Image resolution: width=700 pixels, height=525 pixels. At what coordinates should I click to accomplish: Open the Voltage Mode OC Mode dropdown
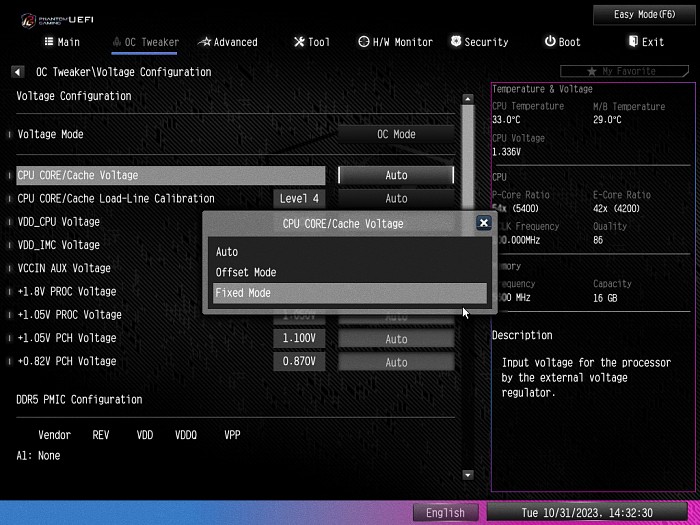396,134
